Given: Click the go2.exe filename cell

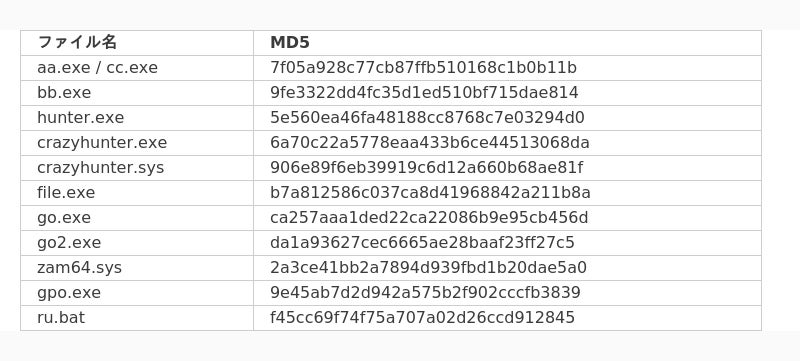Looking at the screenshot, I should (137, 243).
